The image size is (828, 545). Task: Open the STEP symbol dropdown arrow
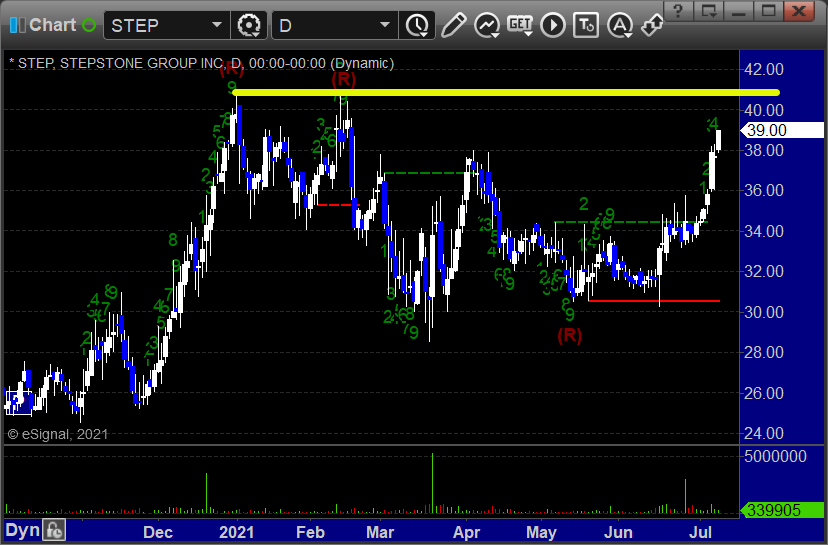[217, 25]
